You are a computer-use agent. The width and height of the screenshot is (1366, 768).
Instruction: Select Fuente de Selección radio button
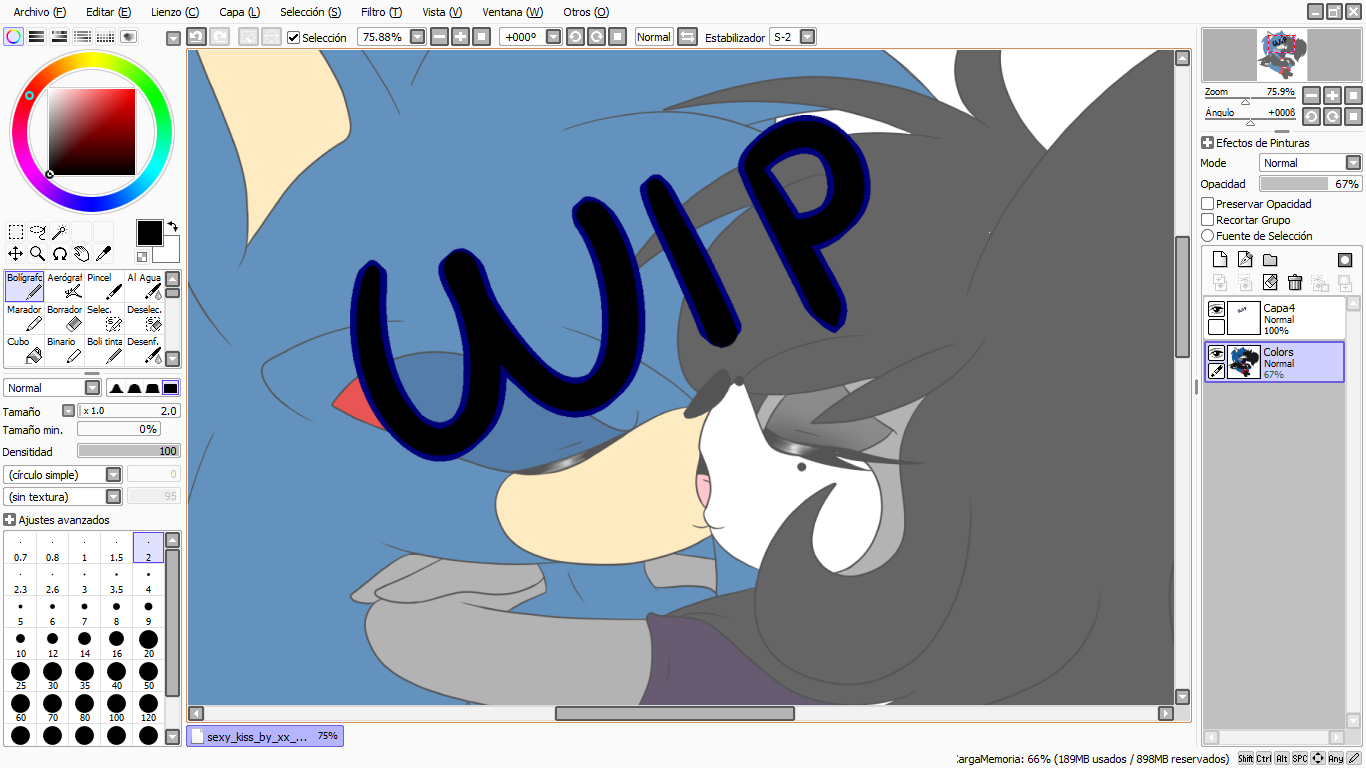click(x=1207, y=236)
